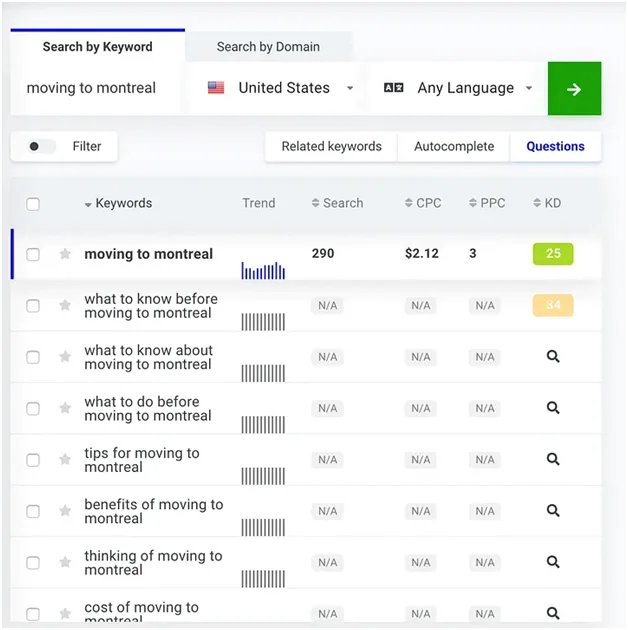Check KD for 'tips for moving to montreal'
Screen dimensions: 628x630
click(553, 459)
